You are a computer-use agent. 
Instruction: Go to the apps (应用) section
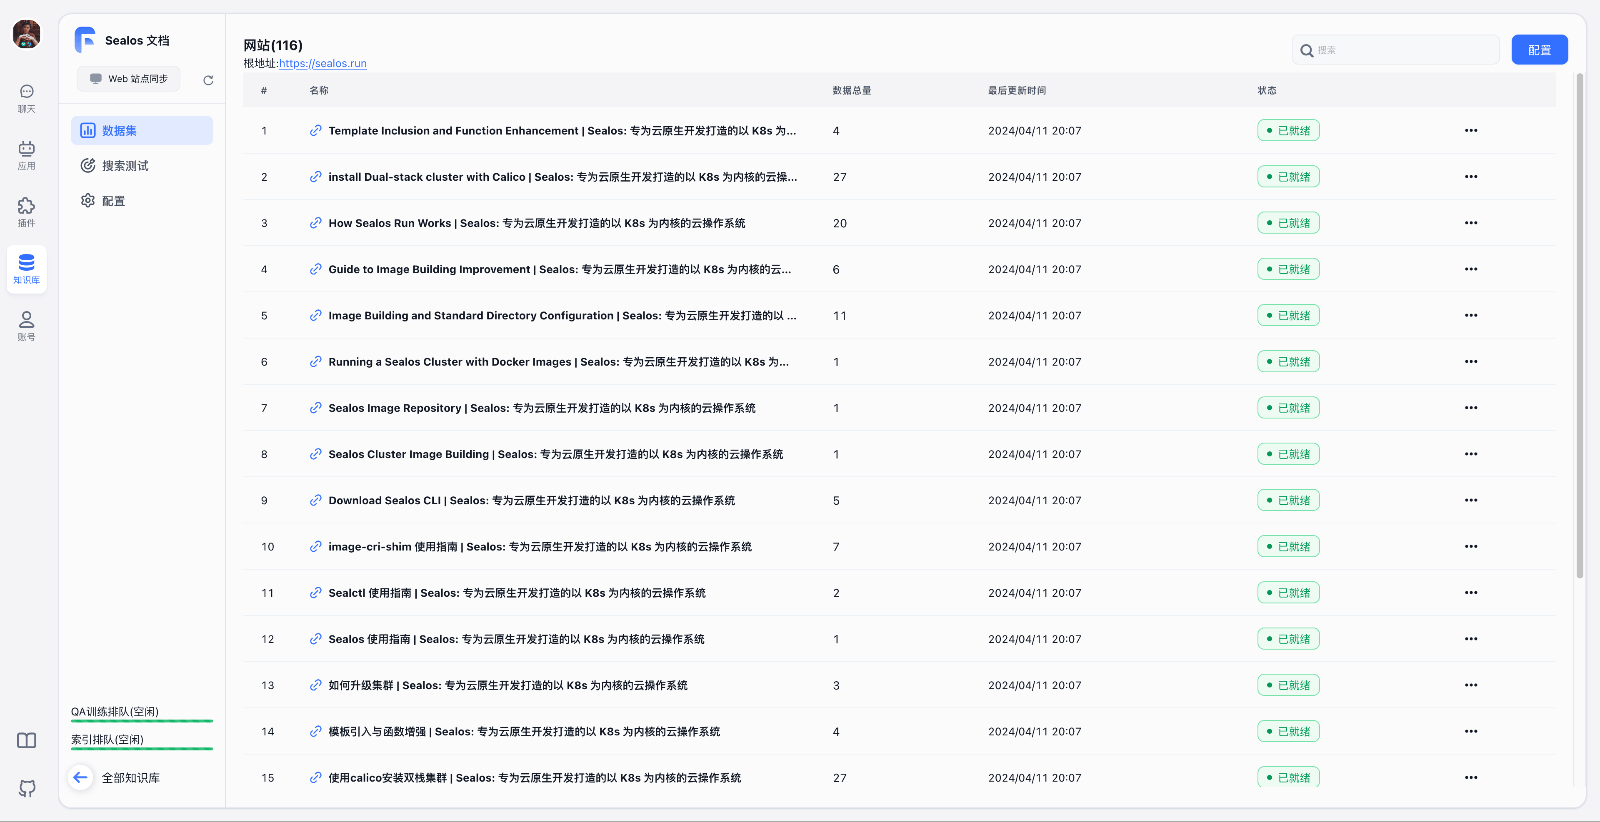26,154
